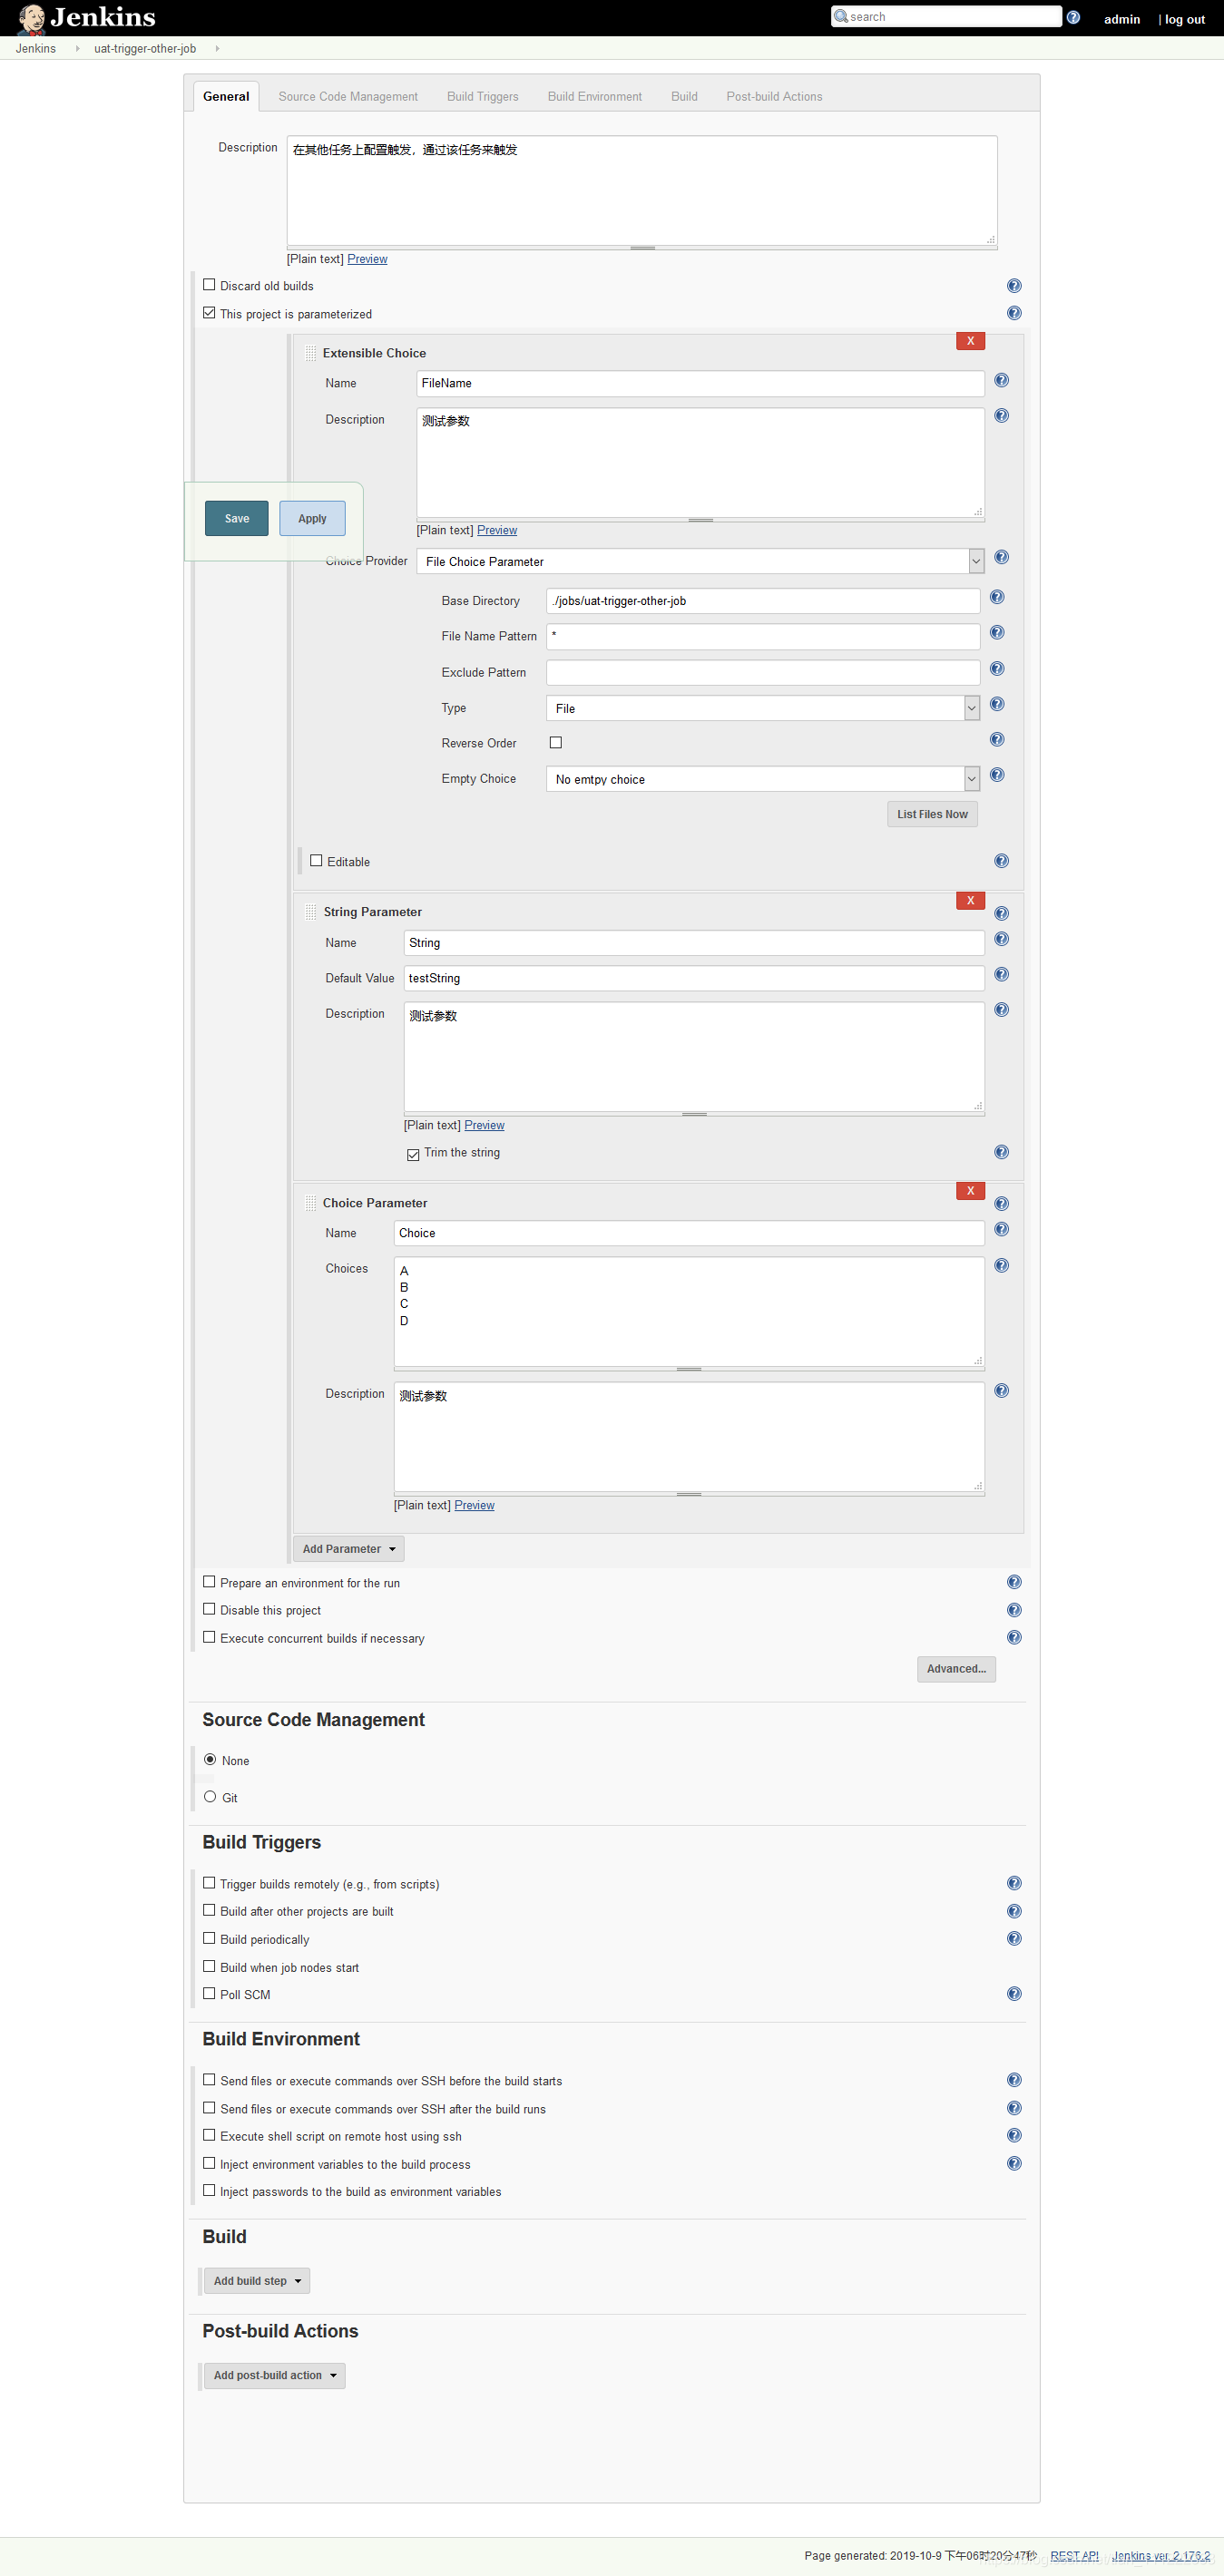Show help for This project is parameterized
The height and width of the screenshot is (2576, 1224).
(x=1014, y=313)
